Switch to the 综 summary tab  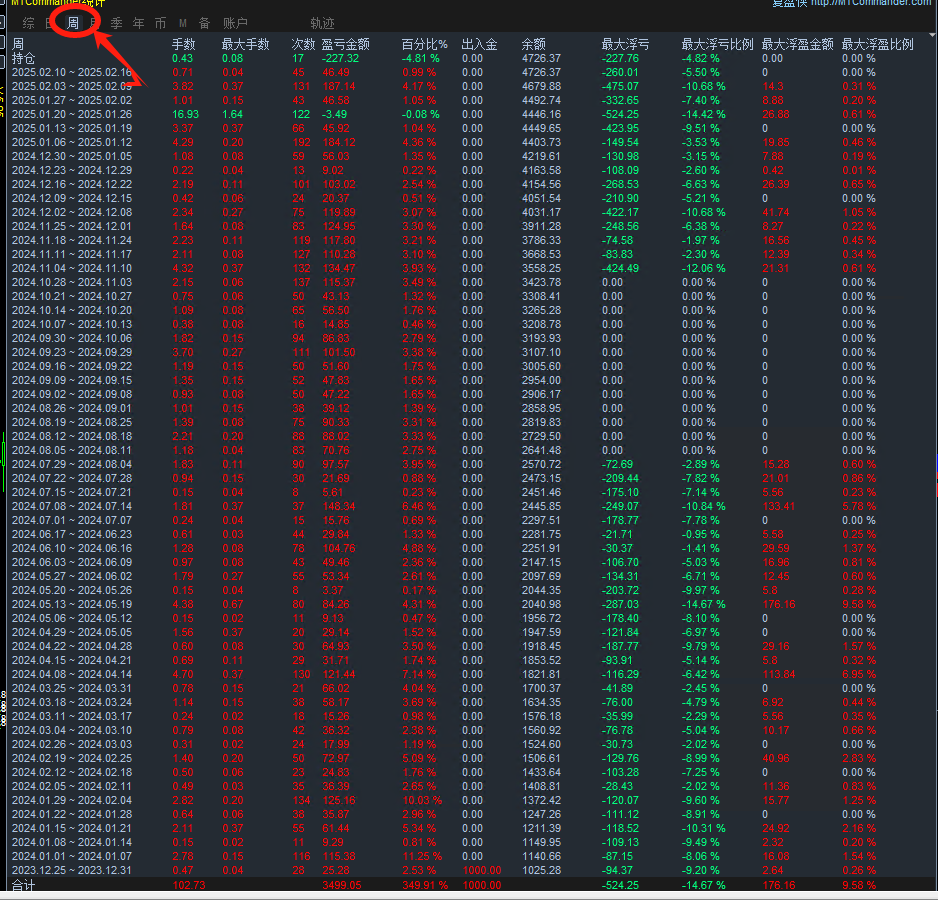pyautogui.click(x=28, y=22)
